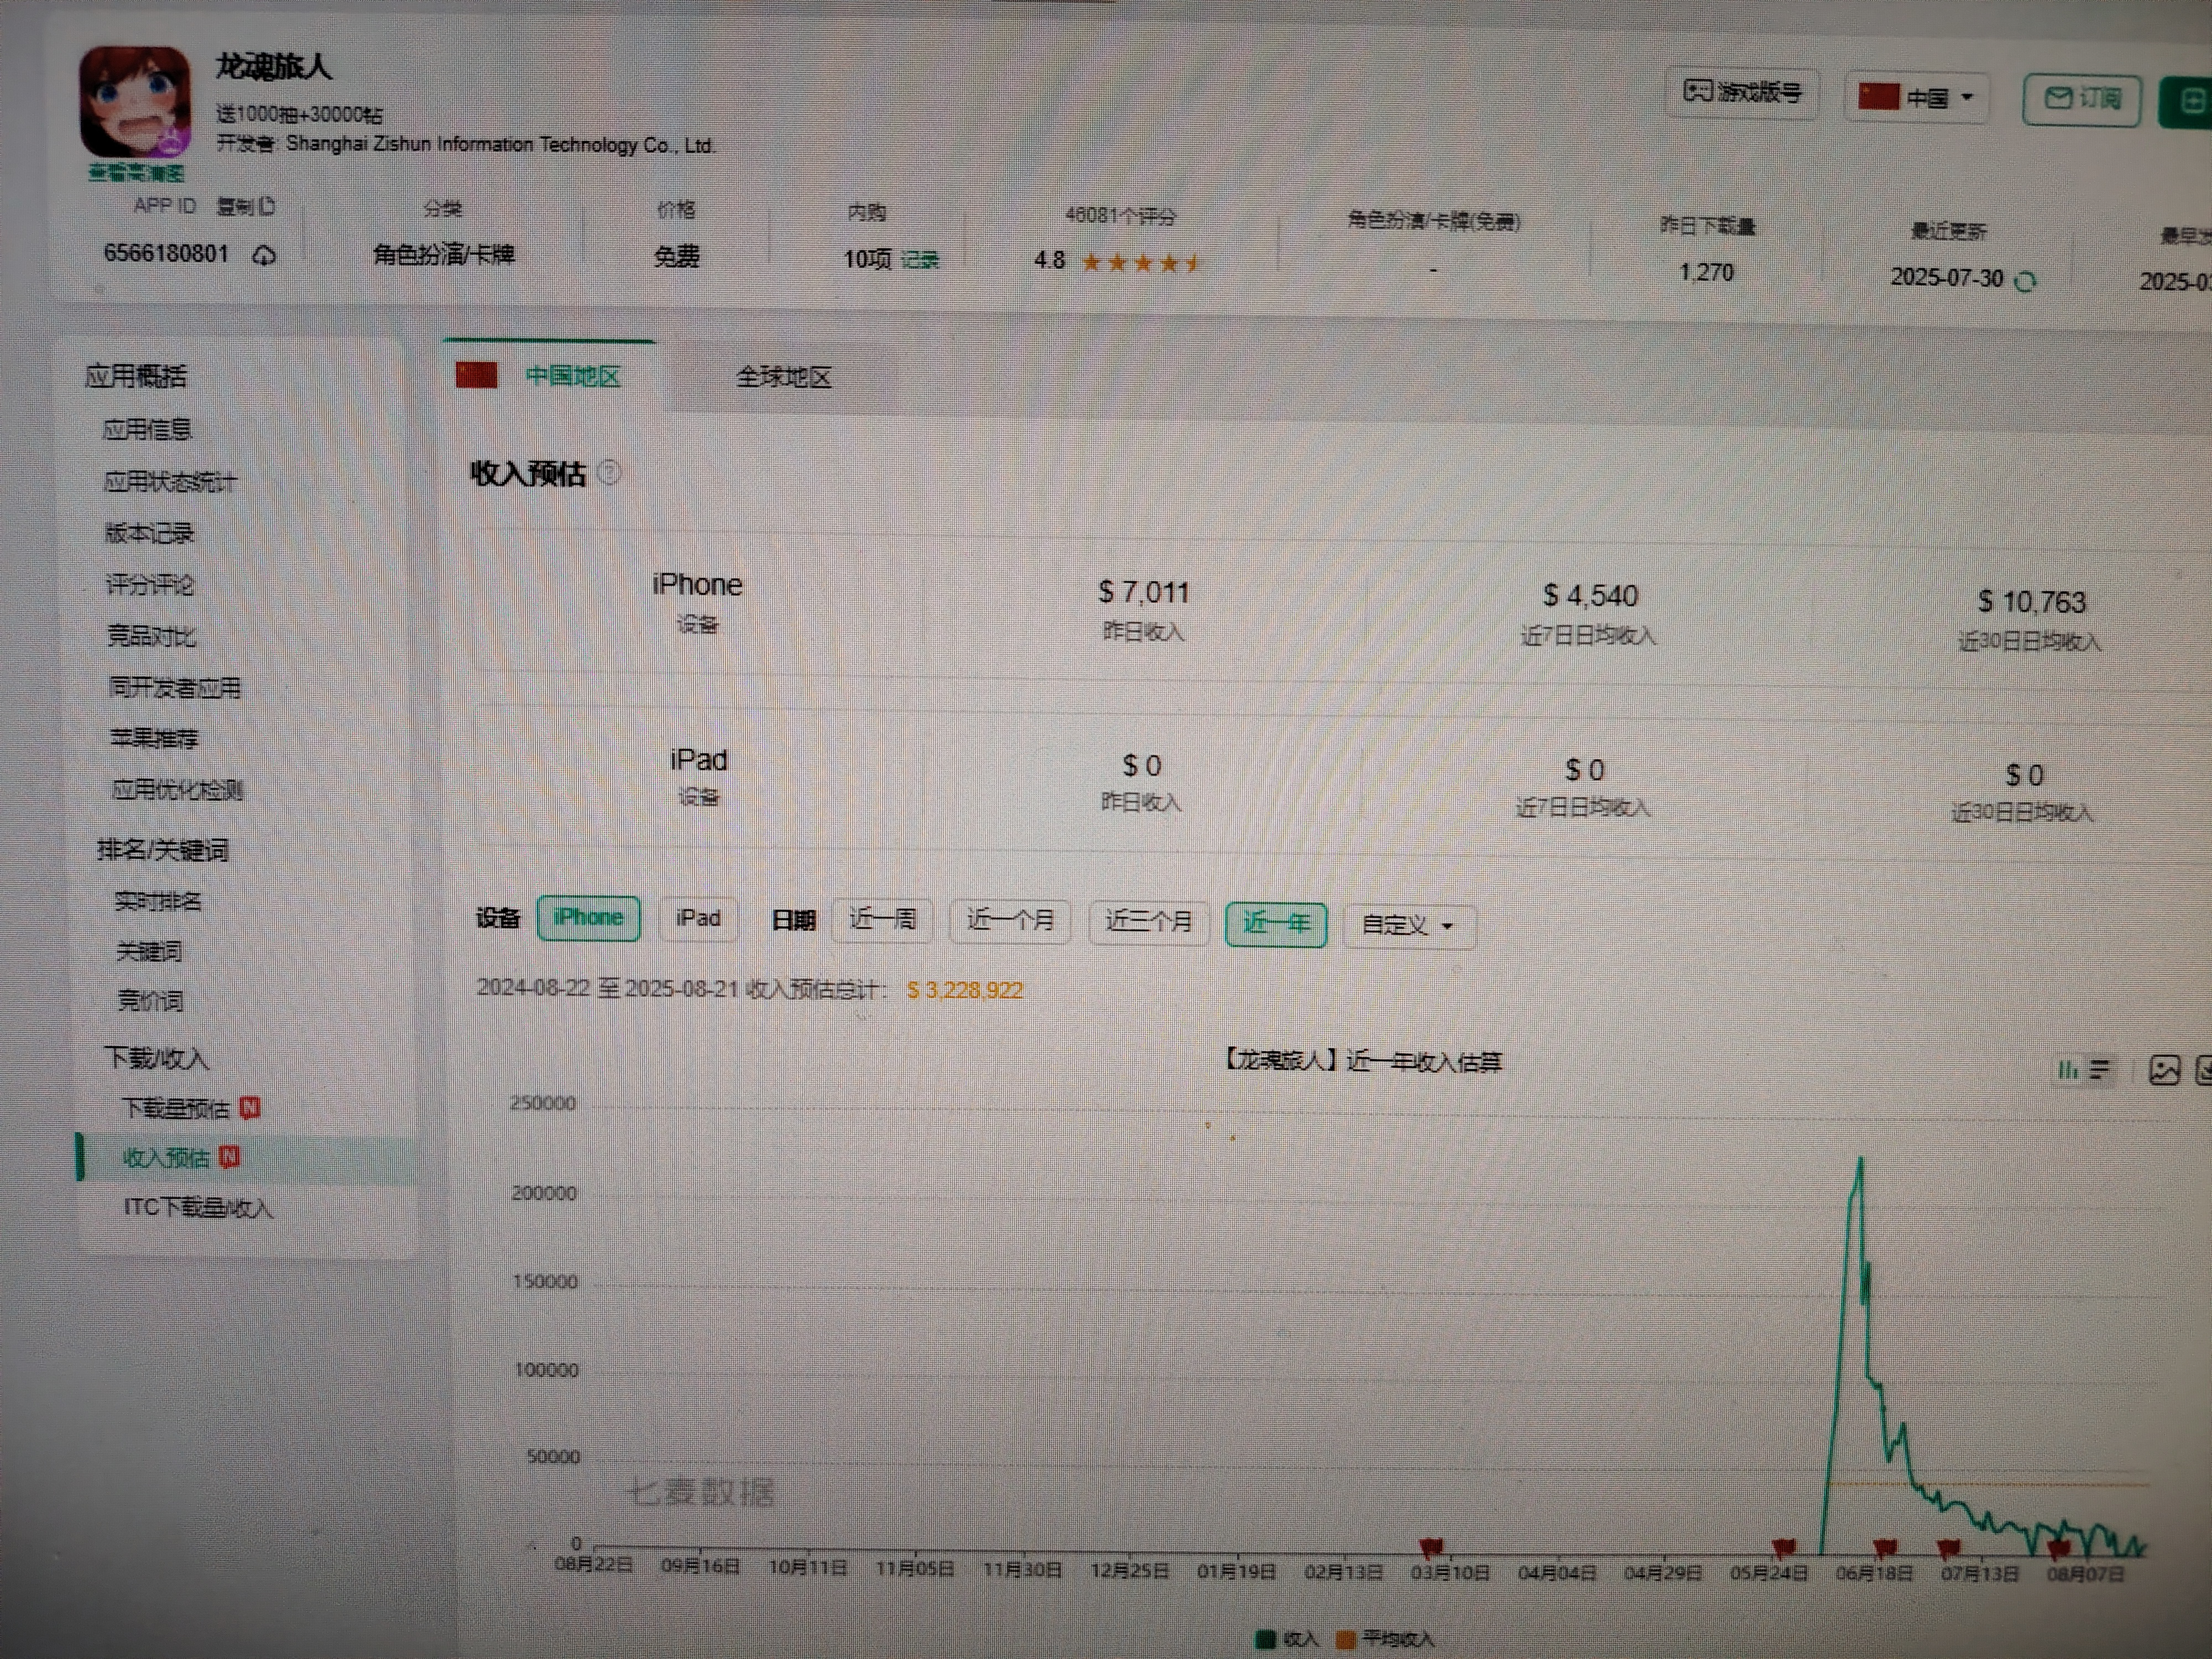Viewport: 2212px width, 1659px height.
Task: Copy the APP ID with 复制 icon
Action: 246,206
